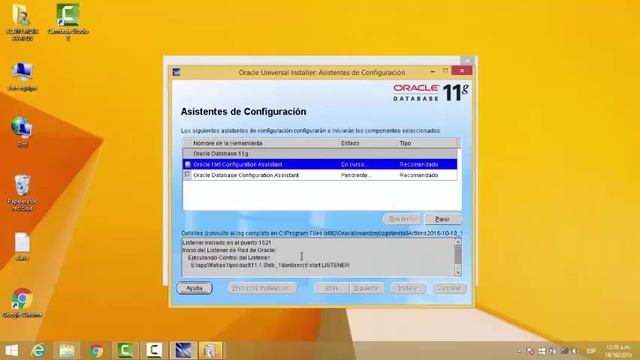Launch Internet Explorer from the taskbar
This screenshot has height=360, width=640.
(x=38, y=351)
